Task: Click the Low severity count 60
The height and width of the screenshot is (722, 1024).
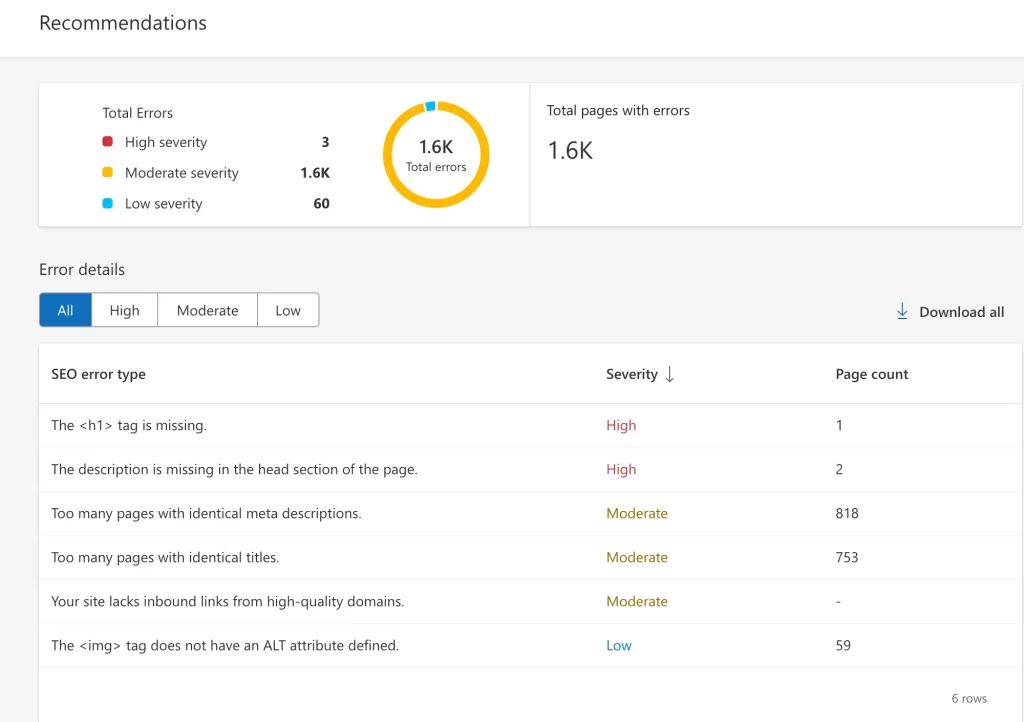Action: [x=321, y=204]
